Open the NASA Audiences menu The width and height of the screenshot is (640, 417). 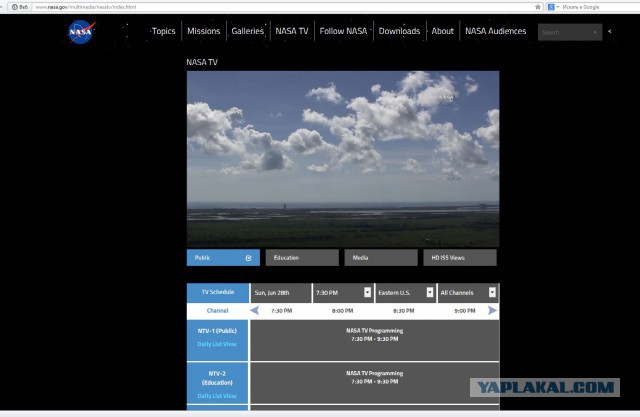tap(496, 31)
